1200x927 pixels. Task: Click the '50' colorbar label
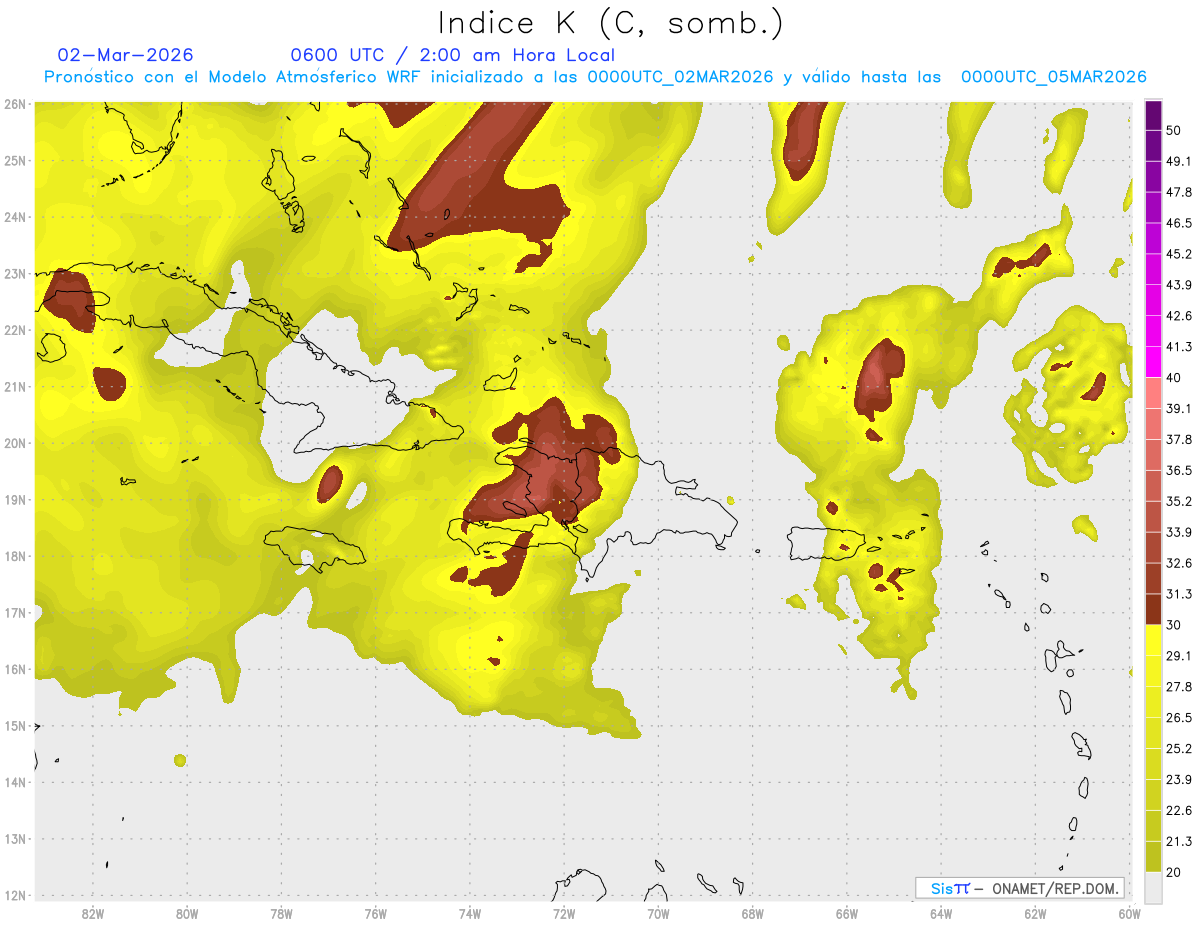click(1174, 130)
